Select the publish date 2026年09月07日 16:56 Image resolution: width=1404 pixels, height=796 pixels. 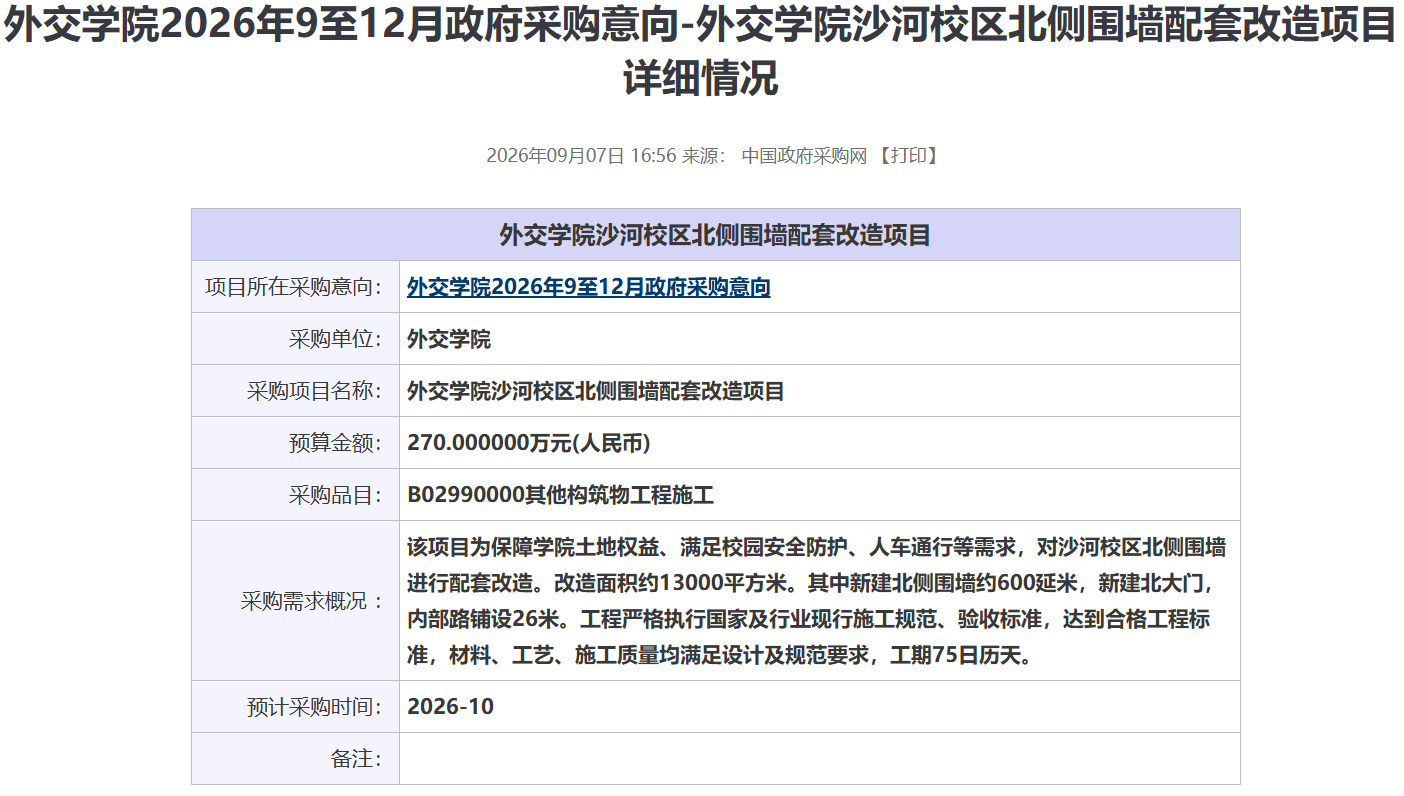582,156
